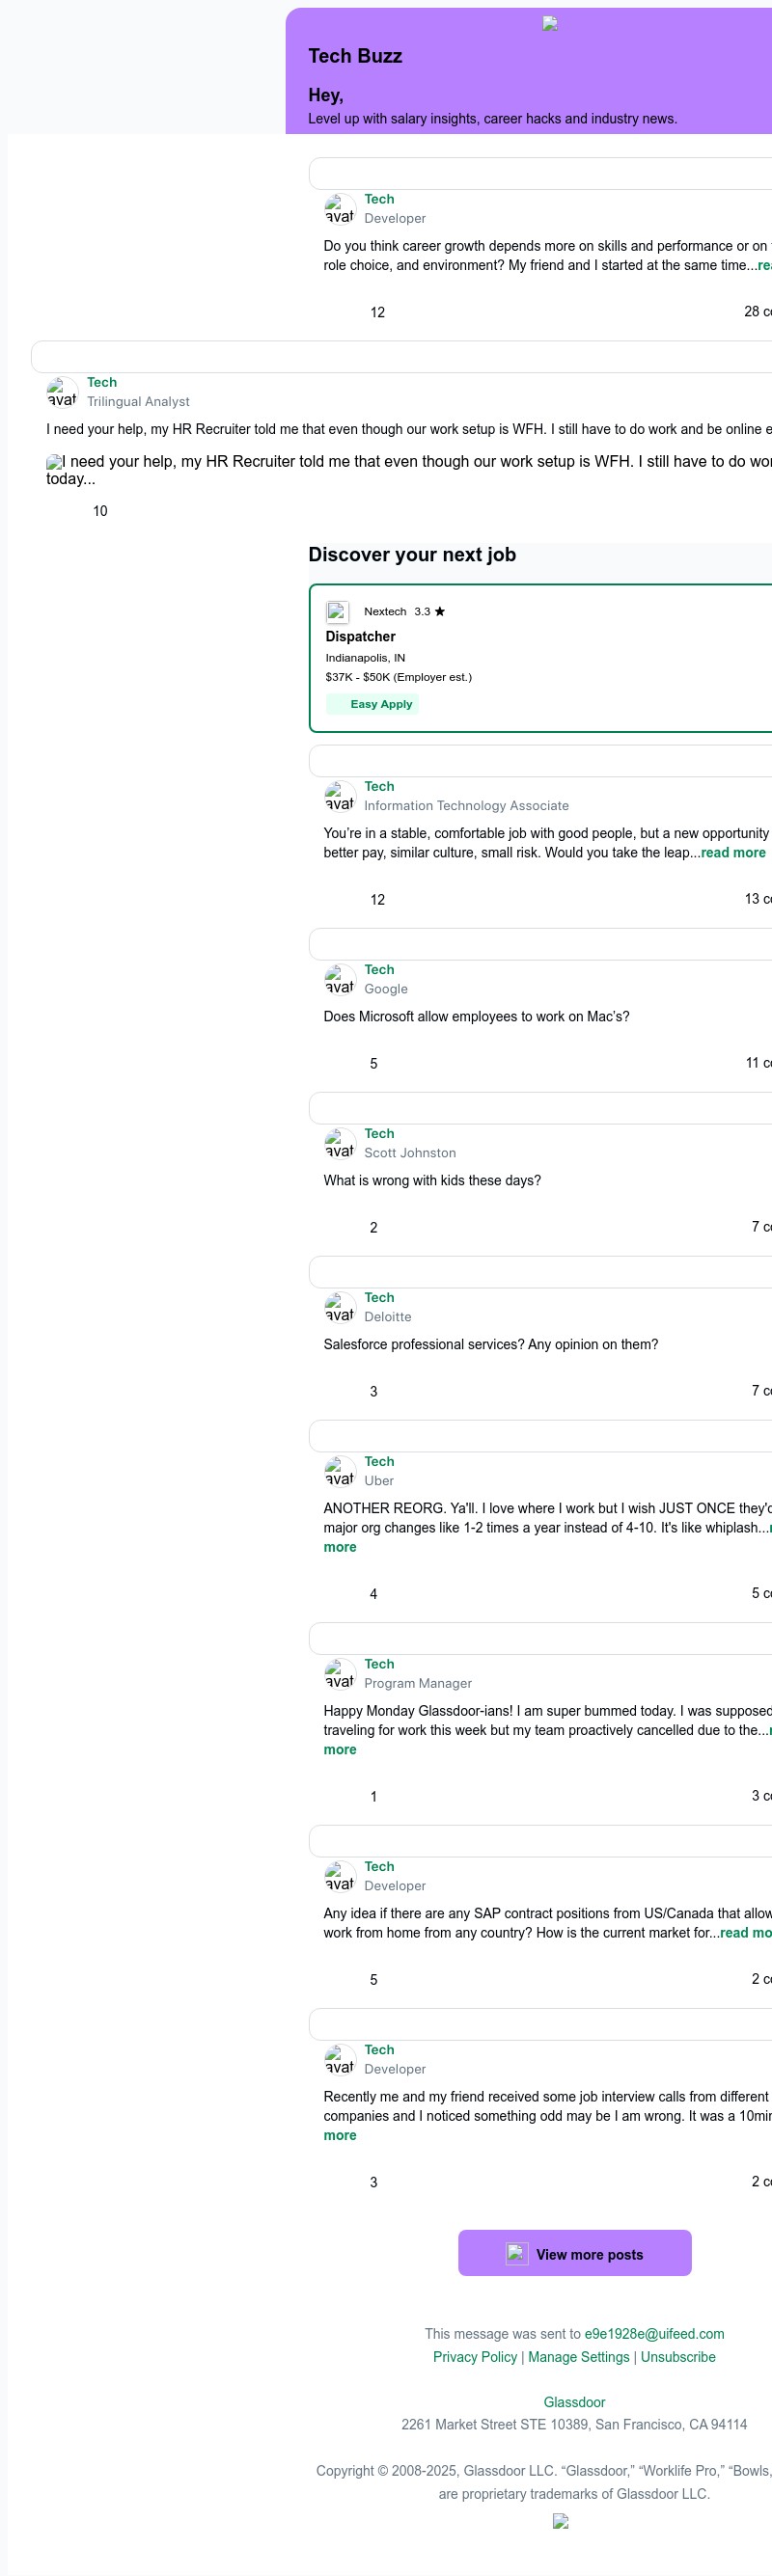This screenshot has width=772, height=2576.
Task: Open Manage Settings from the footer
Action: (580, 2357)
